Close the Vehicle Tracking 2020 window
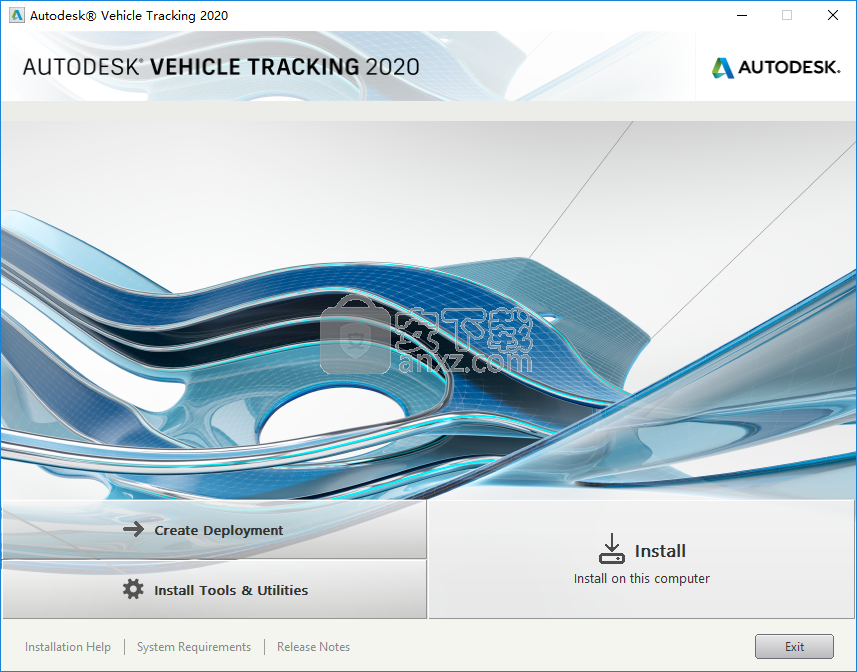Screen dimensions: 857x672 (832, 15)
